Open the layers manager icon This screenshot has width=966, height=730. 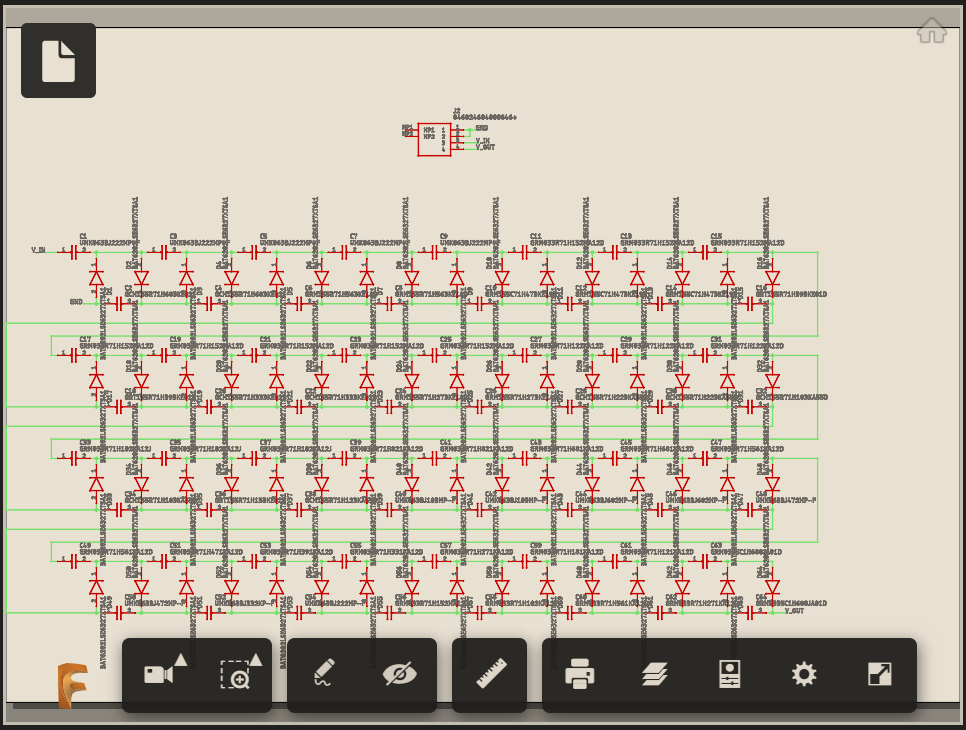(654, 674)
